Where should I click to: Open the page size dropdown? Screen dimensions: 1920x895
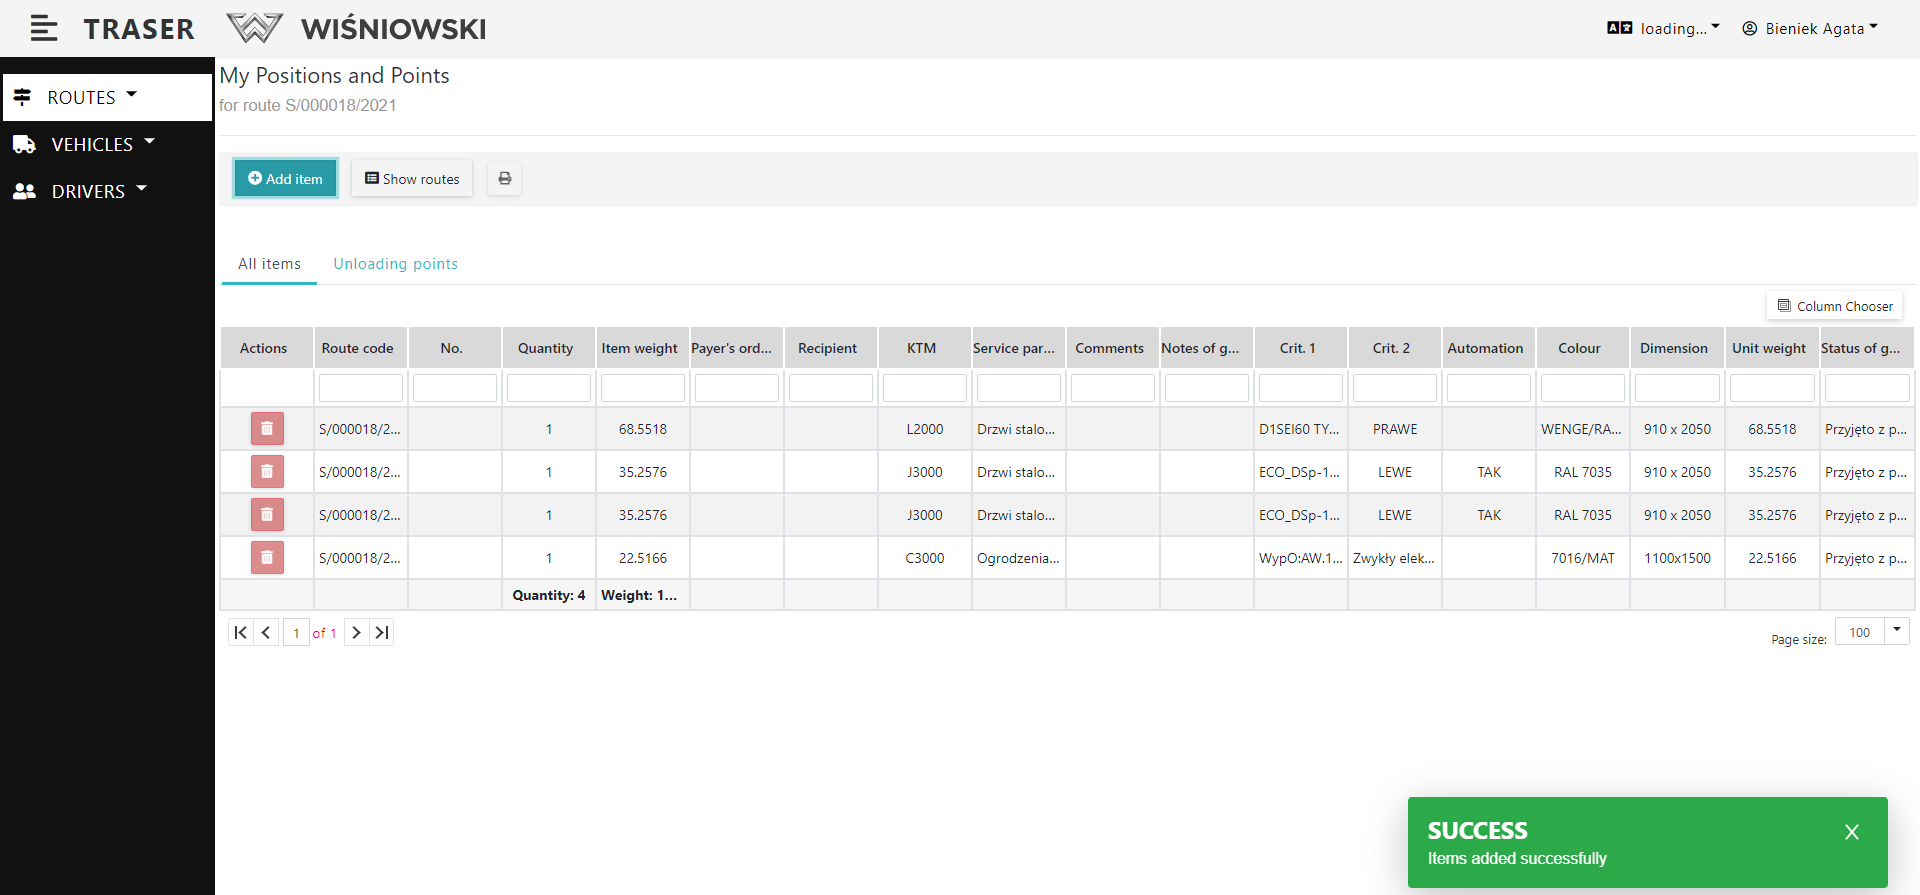pos(1896,631)
